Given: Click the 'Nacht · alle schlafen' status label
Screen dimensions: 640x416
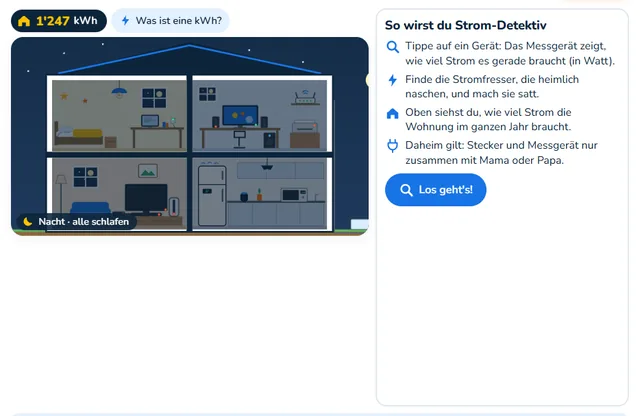Looking at the screenshot, I should click(x=76, y=222).
